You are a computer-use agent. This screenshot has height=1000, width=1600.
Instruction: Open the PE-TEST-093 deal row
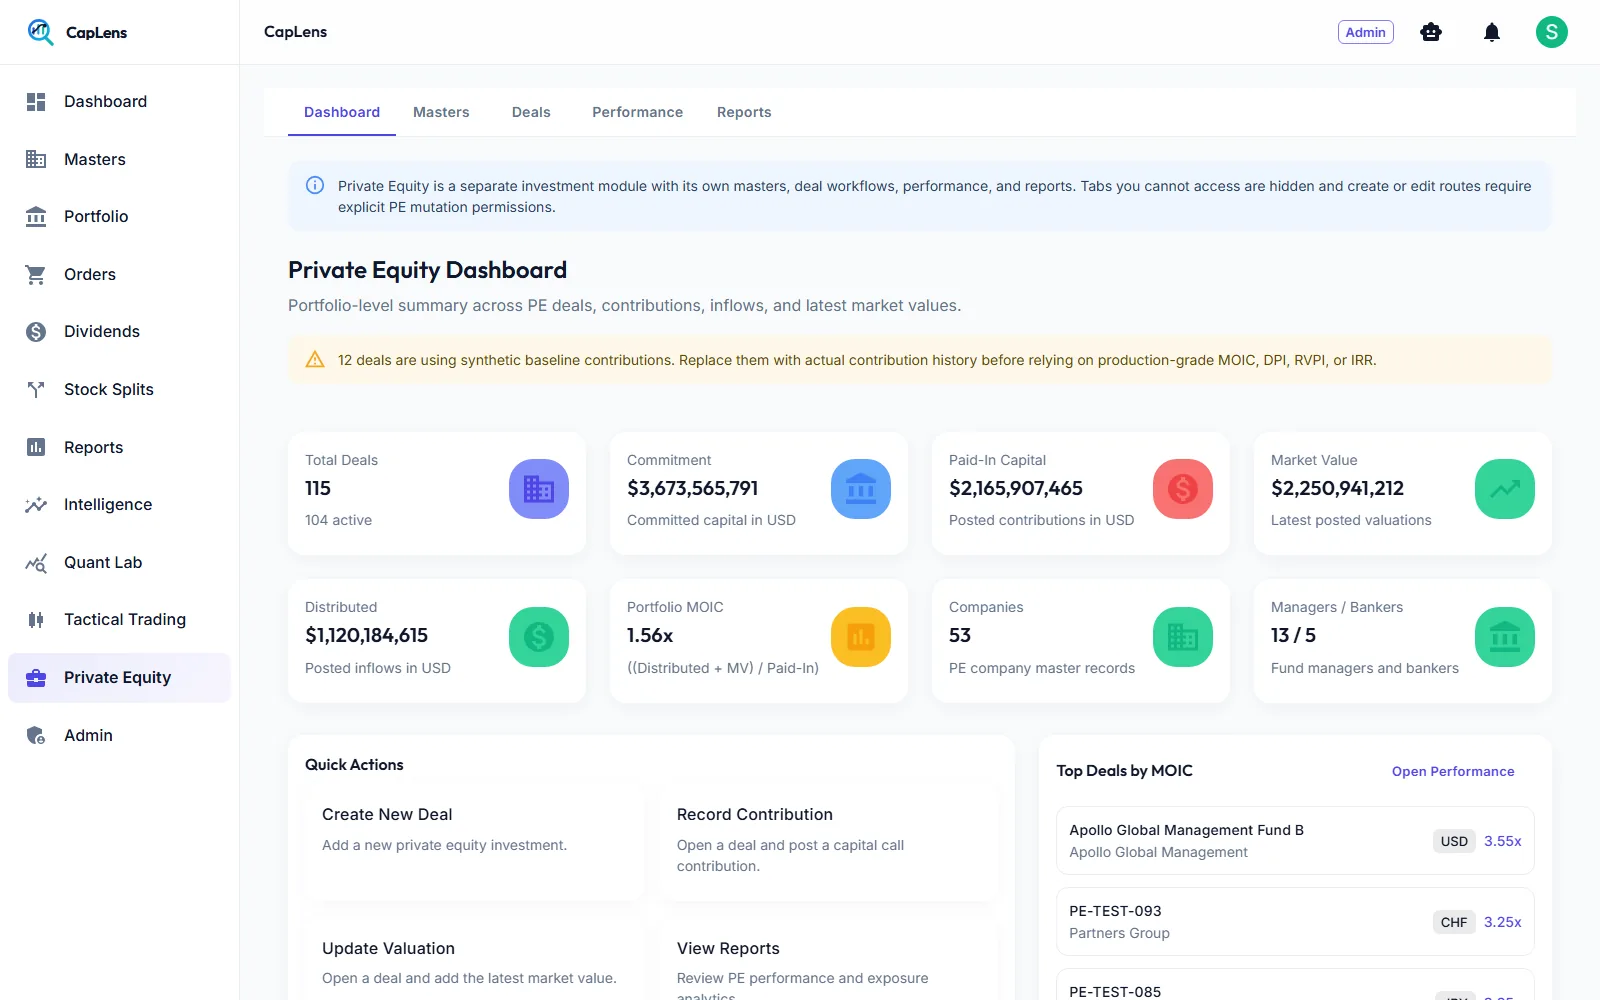coord(1295,922)
